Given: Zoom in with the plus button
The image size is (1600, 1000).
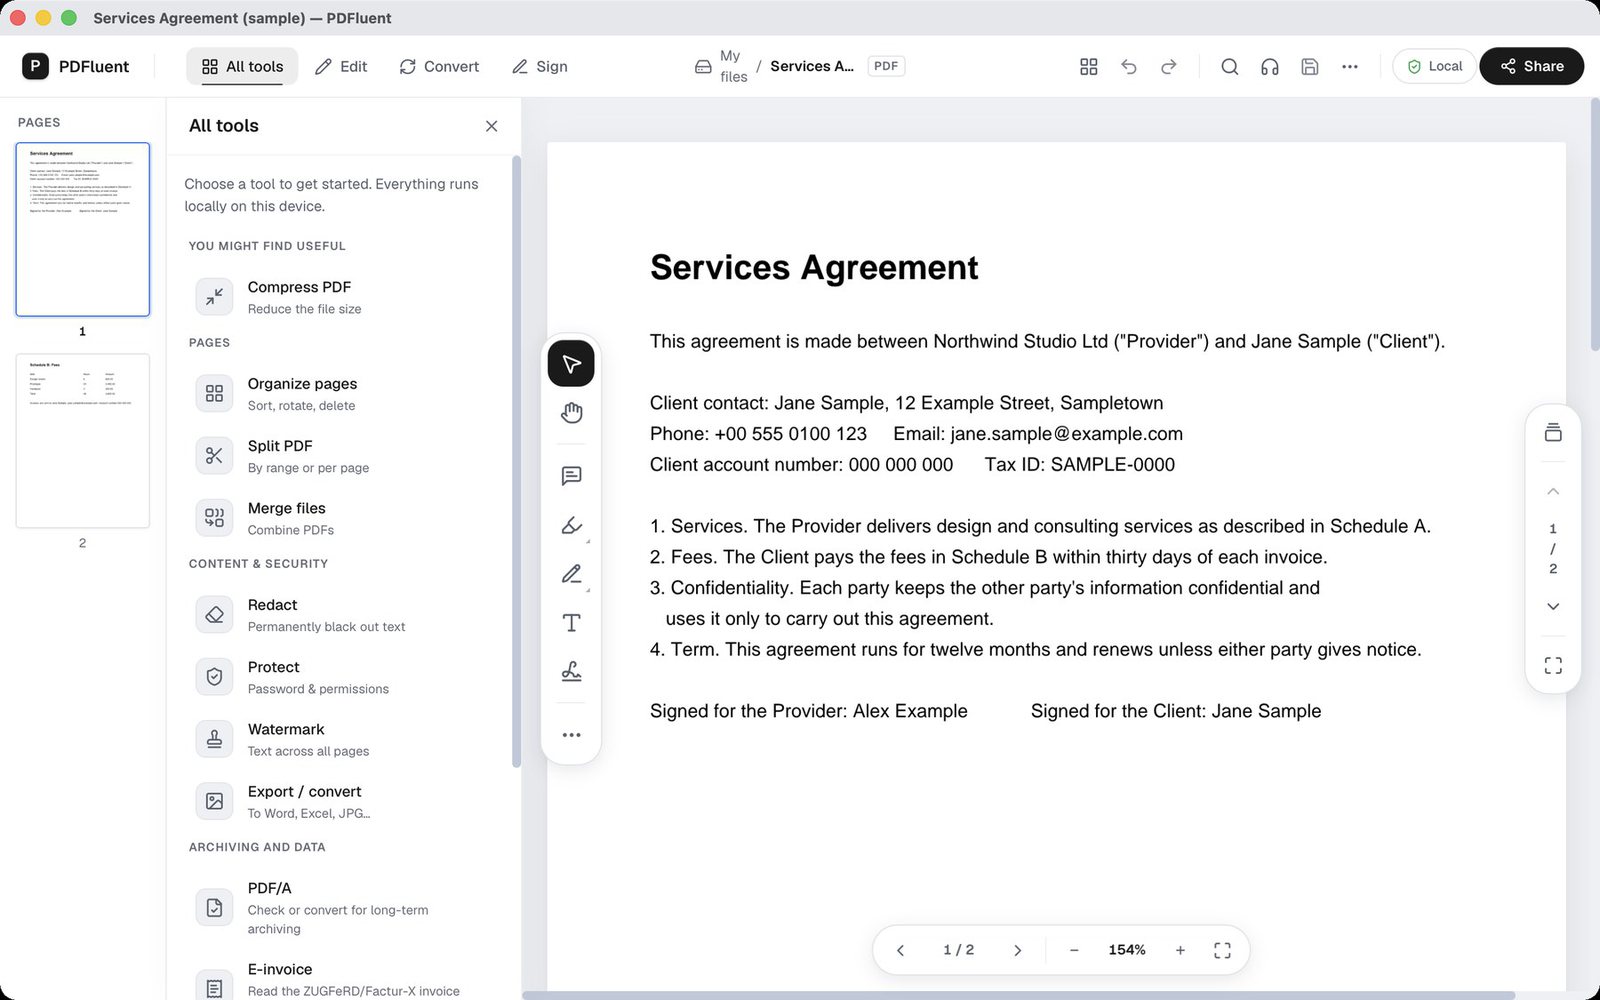Looking at the screenshot, I should 1180,950.
